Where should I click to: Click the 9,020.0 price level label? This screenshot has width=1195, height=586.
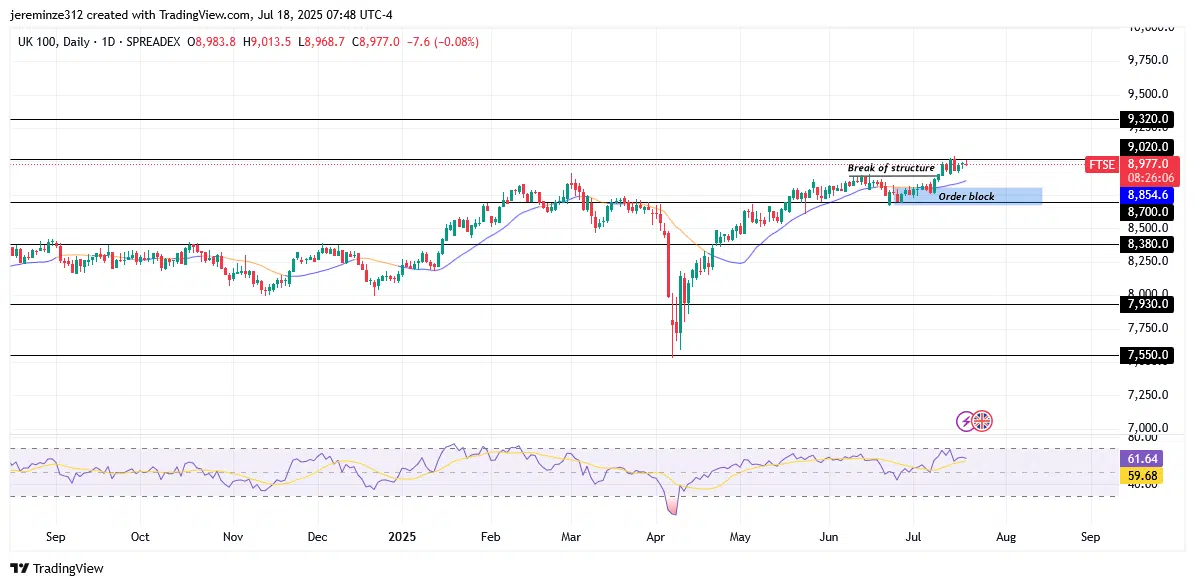tap(1148, 147)
